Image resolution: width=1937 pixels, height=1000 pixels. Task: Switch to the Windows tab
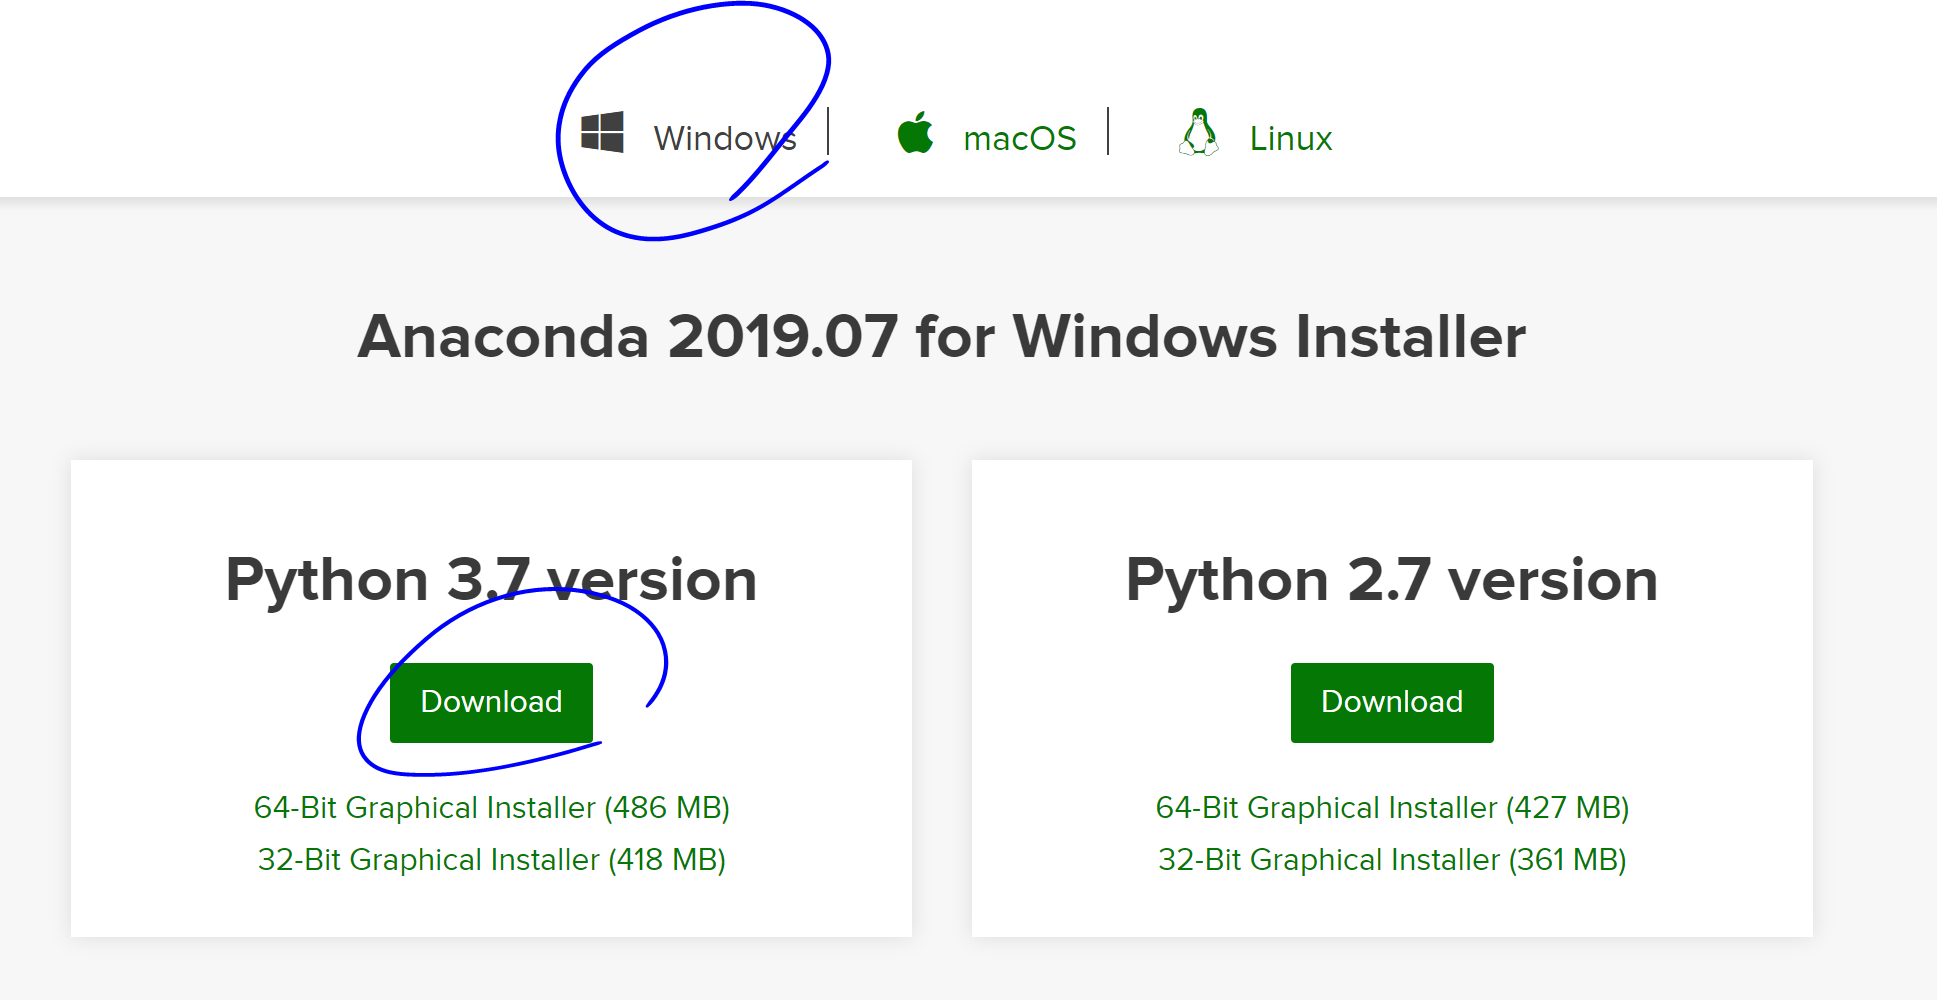[x=725, y=138]
